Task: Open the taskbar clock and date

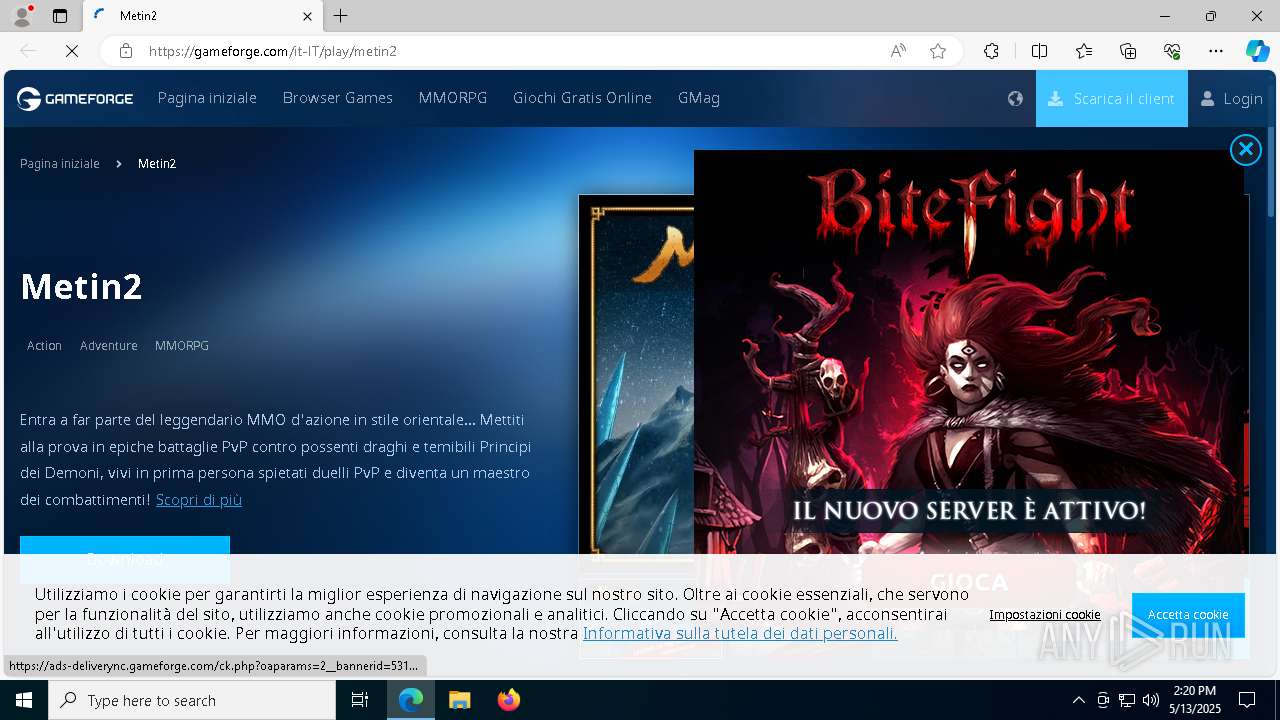Action: tap(1195, 700)
